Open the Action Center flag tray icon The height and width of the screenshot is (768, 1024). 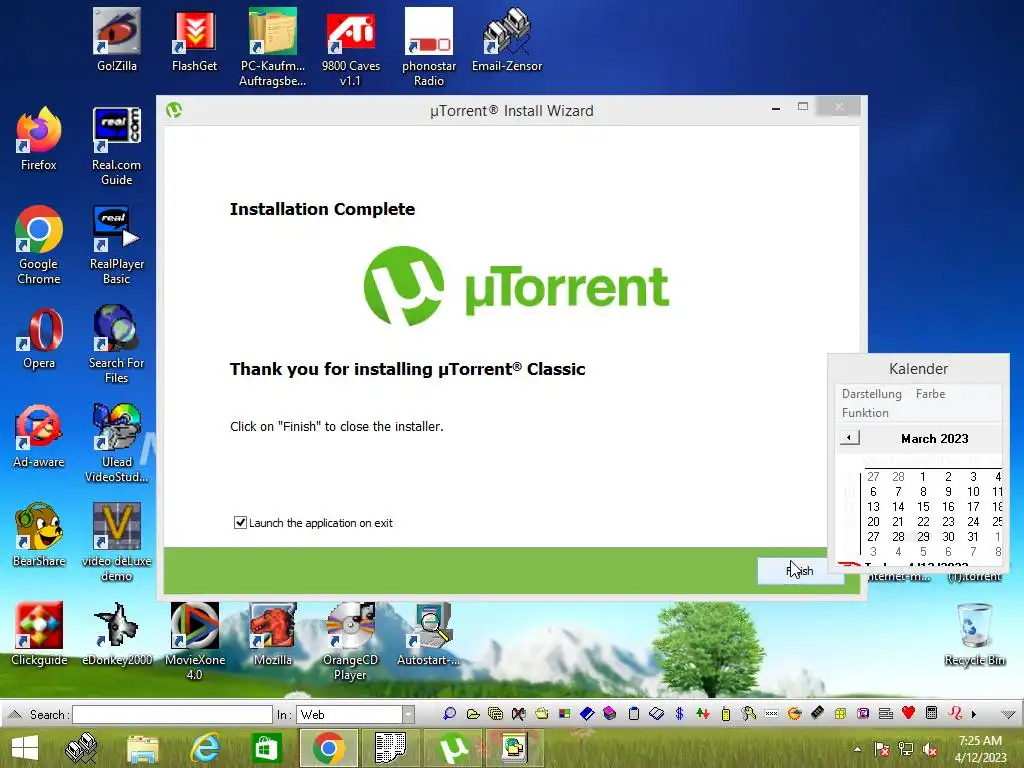tap(881, 749)
